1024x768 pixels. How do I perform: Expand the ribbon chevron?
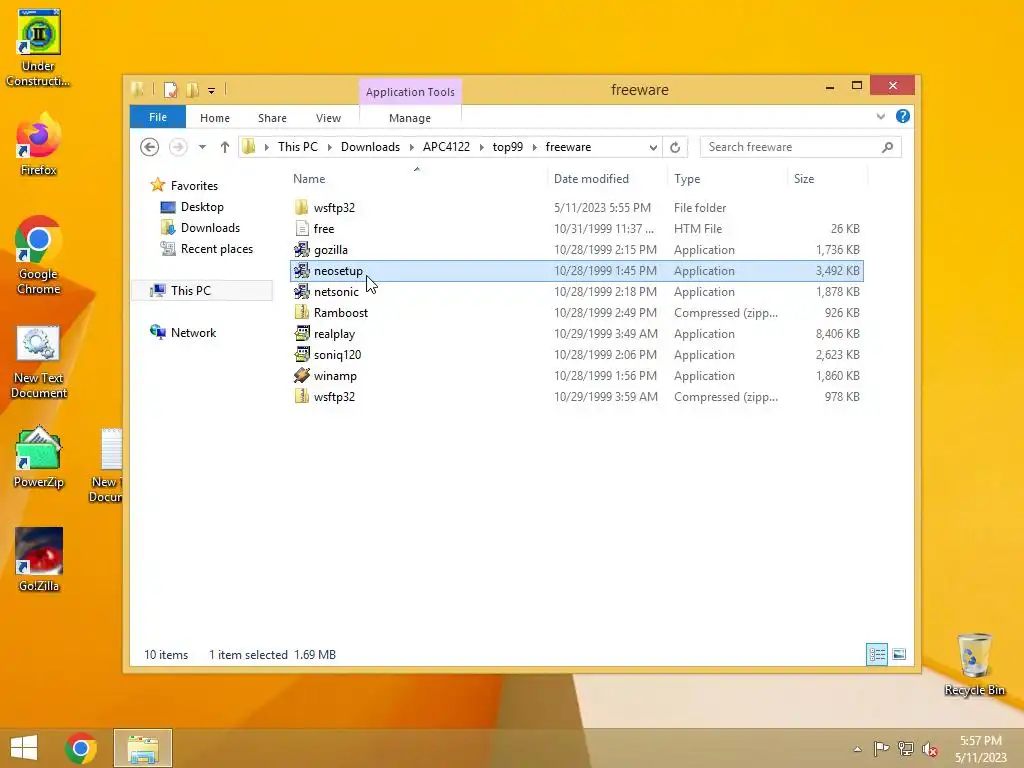880,117
